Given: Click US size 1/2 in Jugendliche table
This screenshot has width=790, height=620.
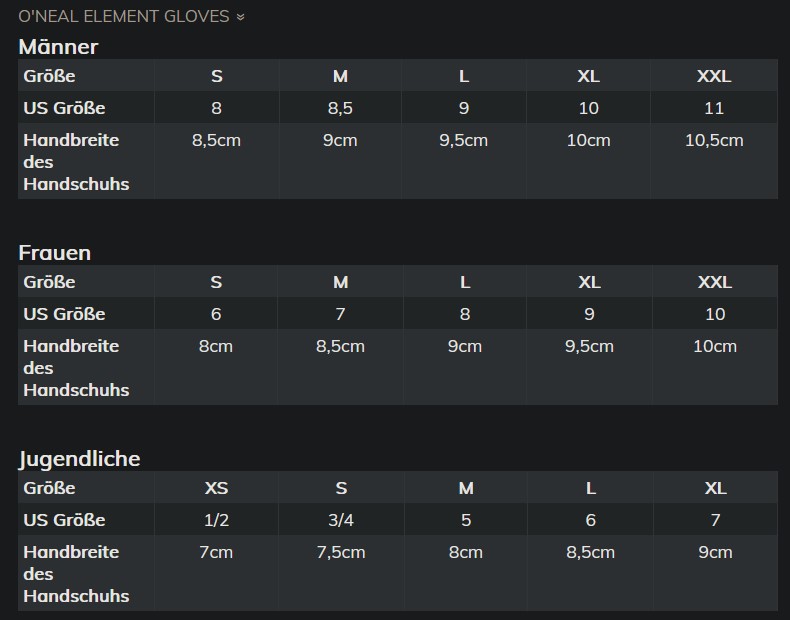Looking at the screenshot, I should click(x=216, y=520).
